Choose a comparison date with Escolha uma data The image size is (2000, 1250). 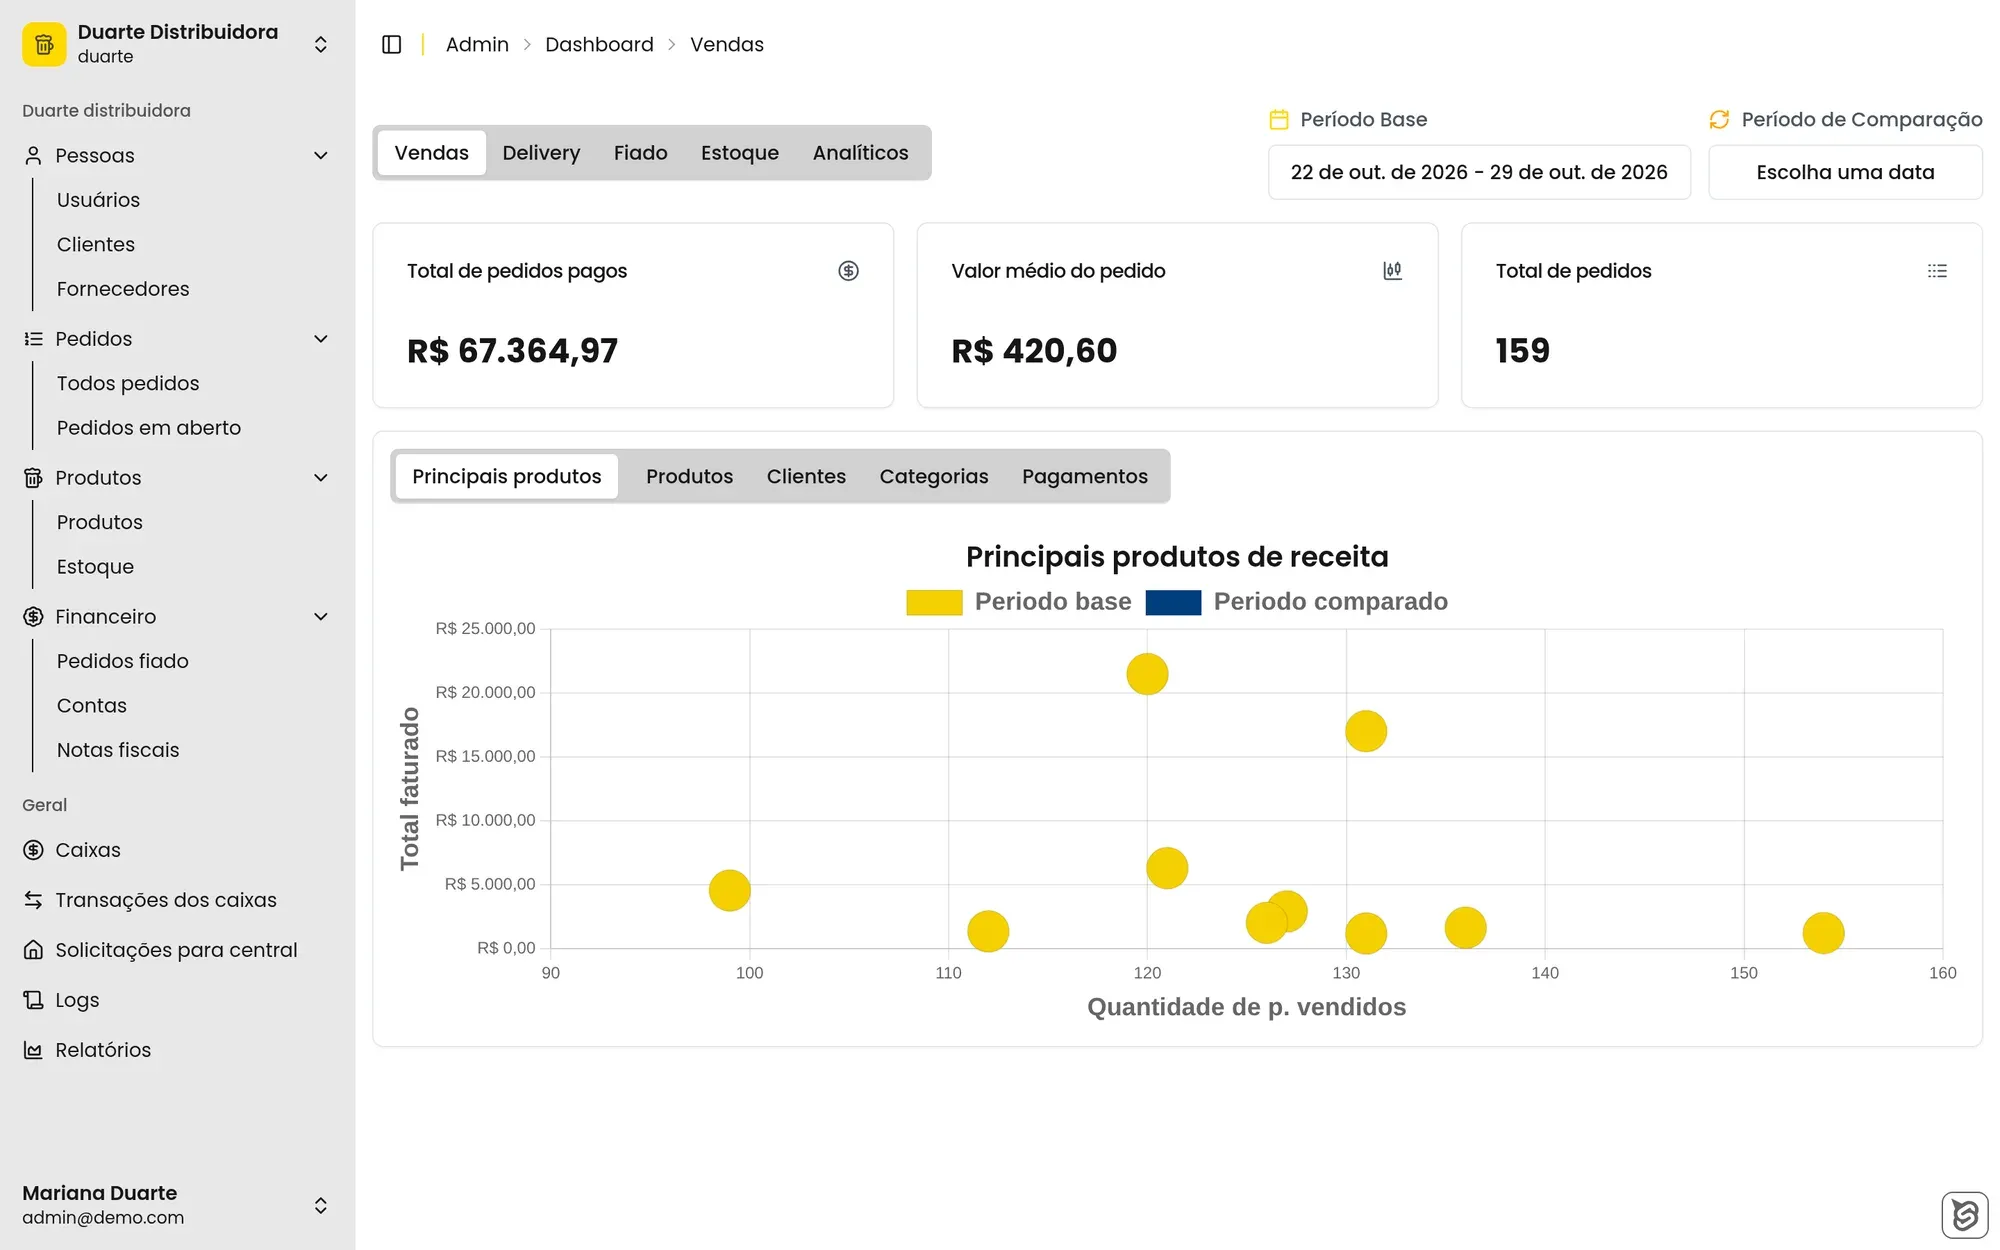(1845, 172)
